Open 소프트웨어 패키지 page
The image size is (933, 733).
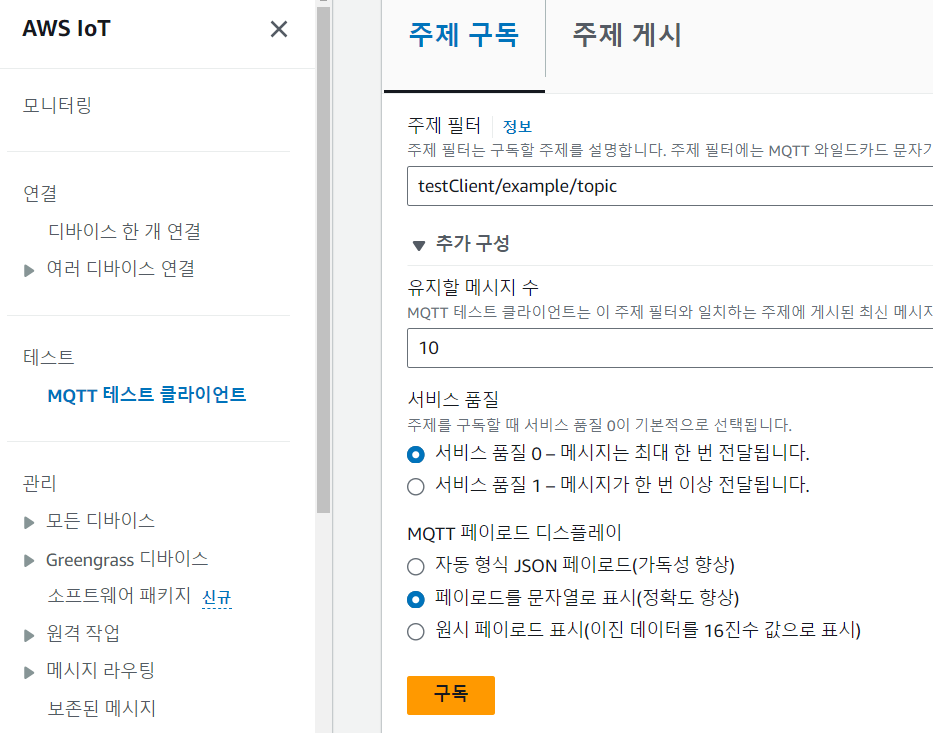click(119, 595)
